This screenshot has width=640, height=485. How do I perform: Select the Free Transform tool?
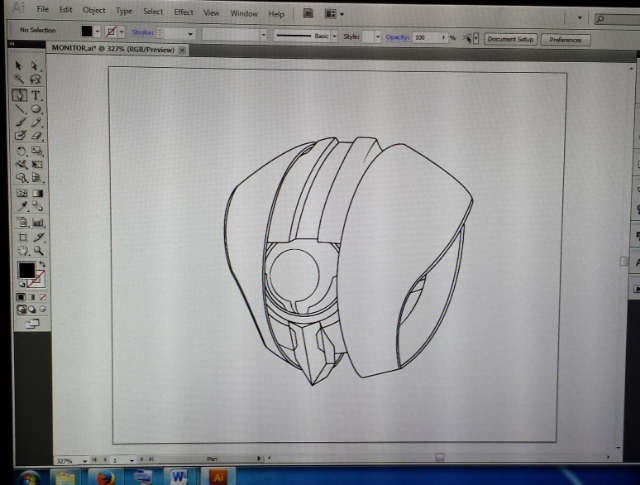[x=38, y=165]
